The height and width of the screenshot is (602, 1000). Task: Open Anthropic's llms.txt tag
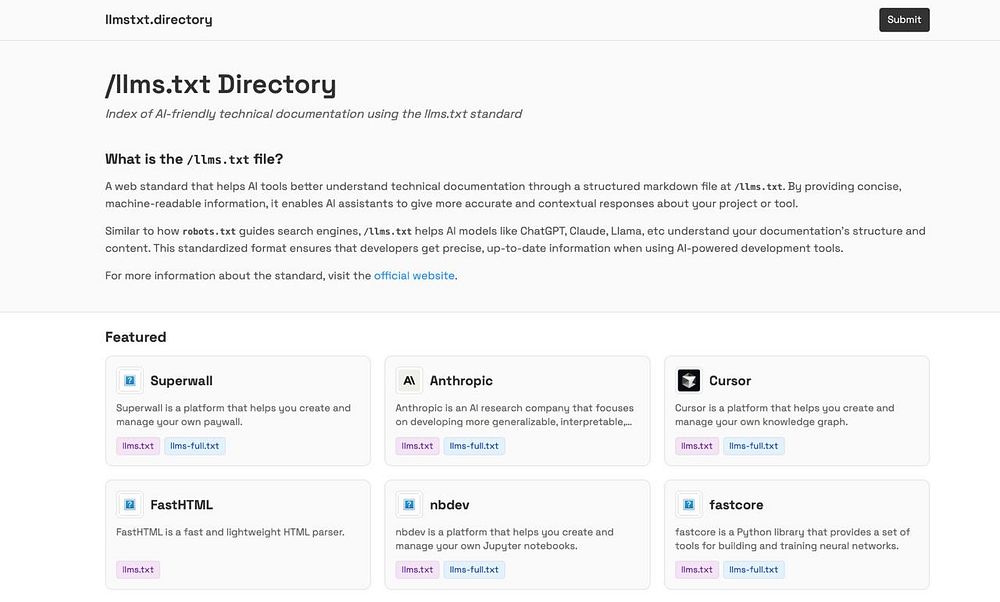click(417, 446)
